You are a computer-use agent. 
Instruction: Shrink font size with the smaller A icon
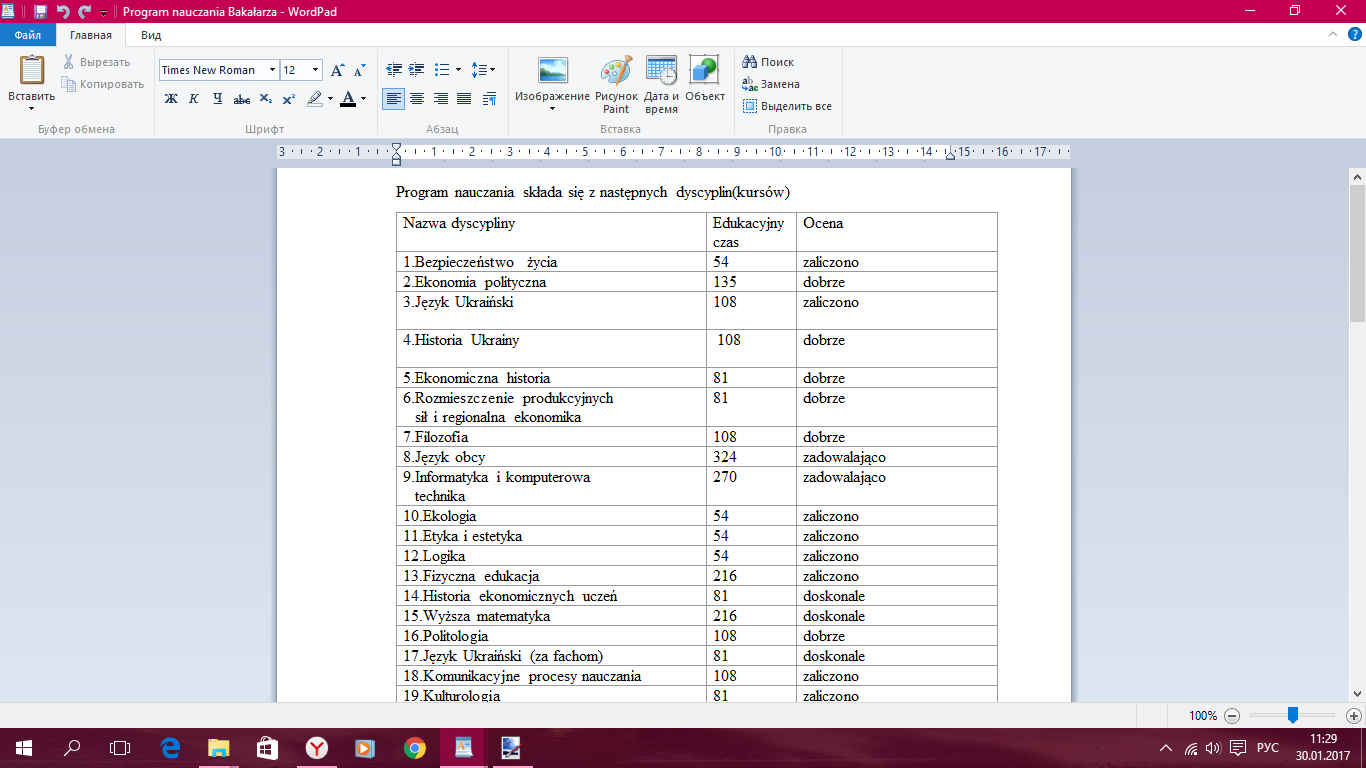tap(359, 70)
